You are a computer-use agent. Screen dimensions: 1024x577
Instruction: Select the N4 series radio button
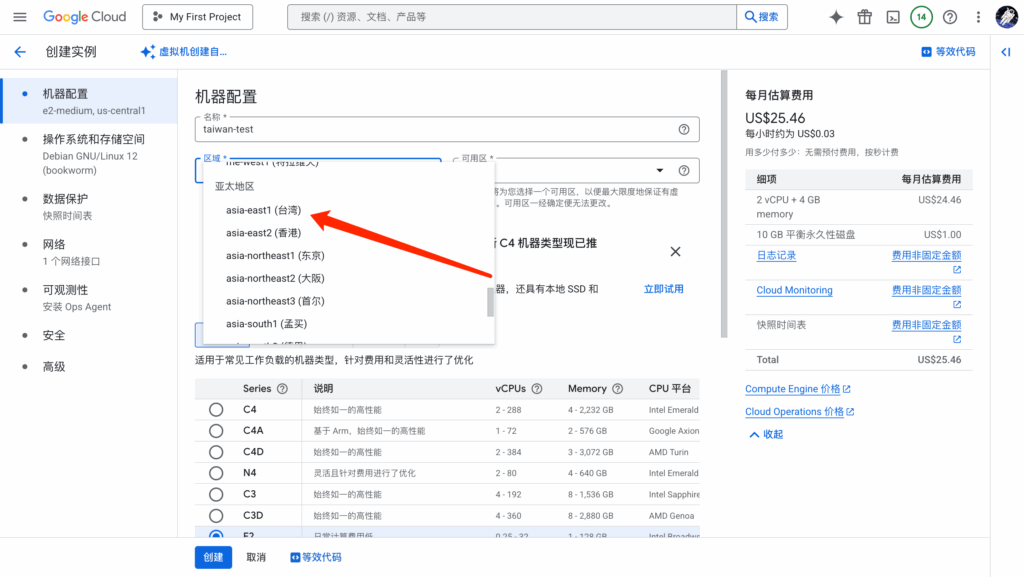click(216, 473)
